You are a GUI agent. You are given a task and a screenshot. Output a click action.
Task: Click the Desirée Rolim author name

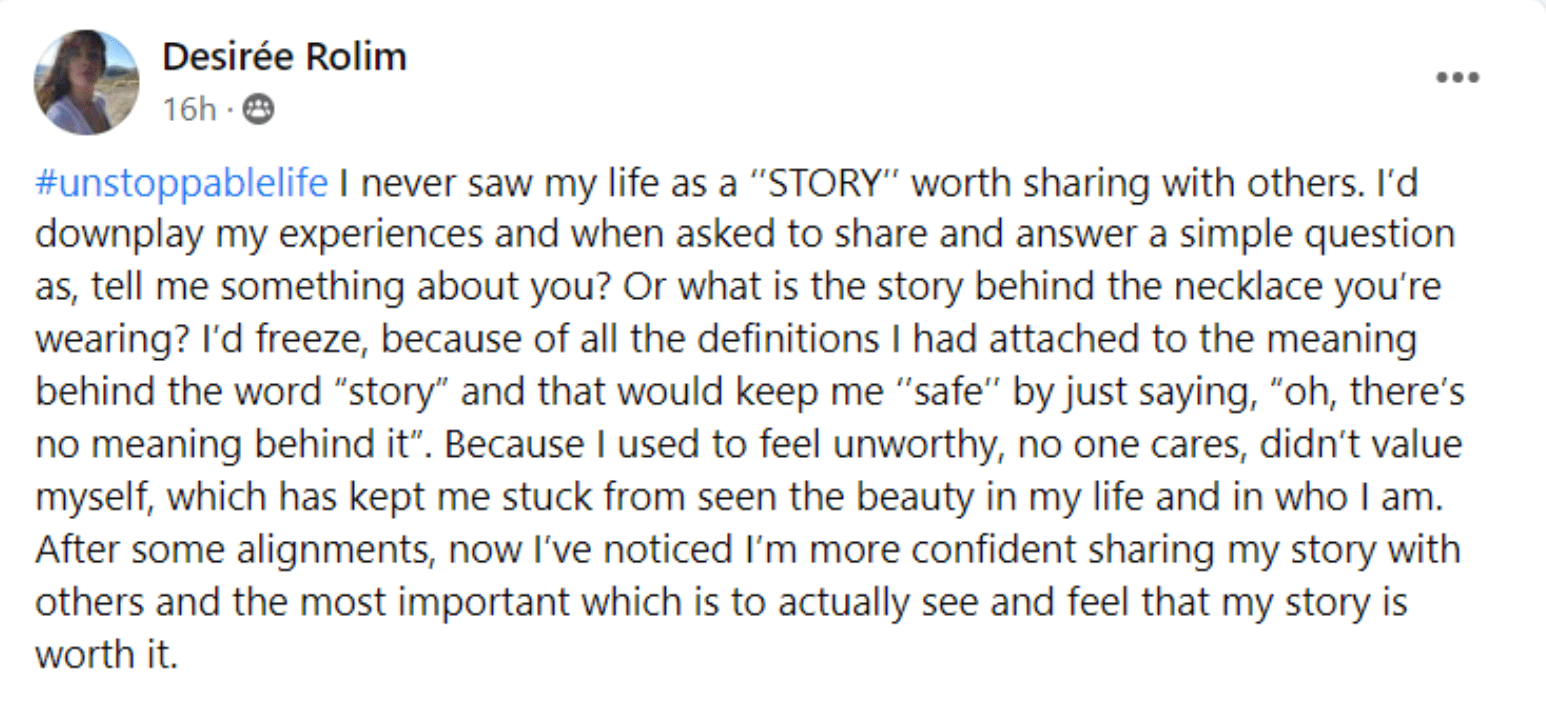pos(284,57)
